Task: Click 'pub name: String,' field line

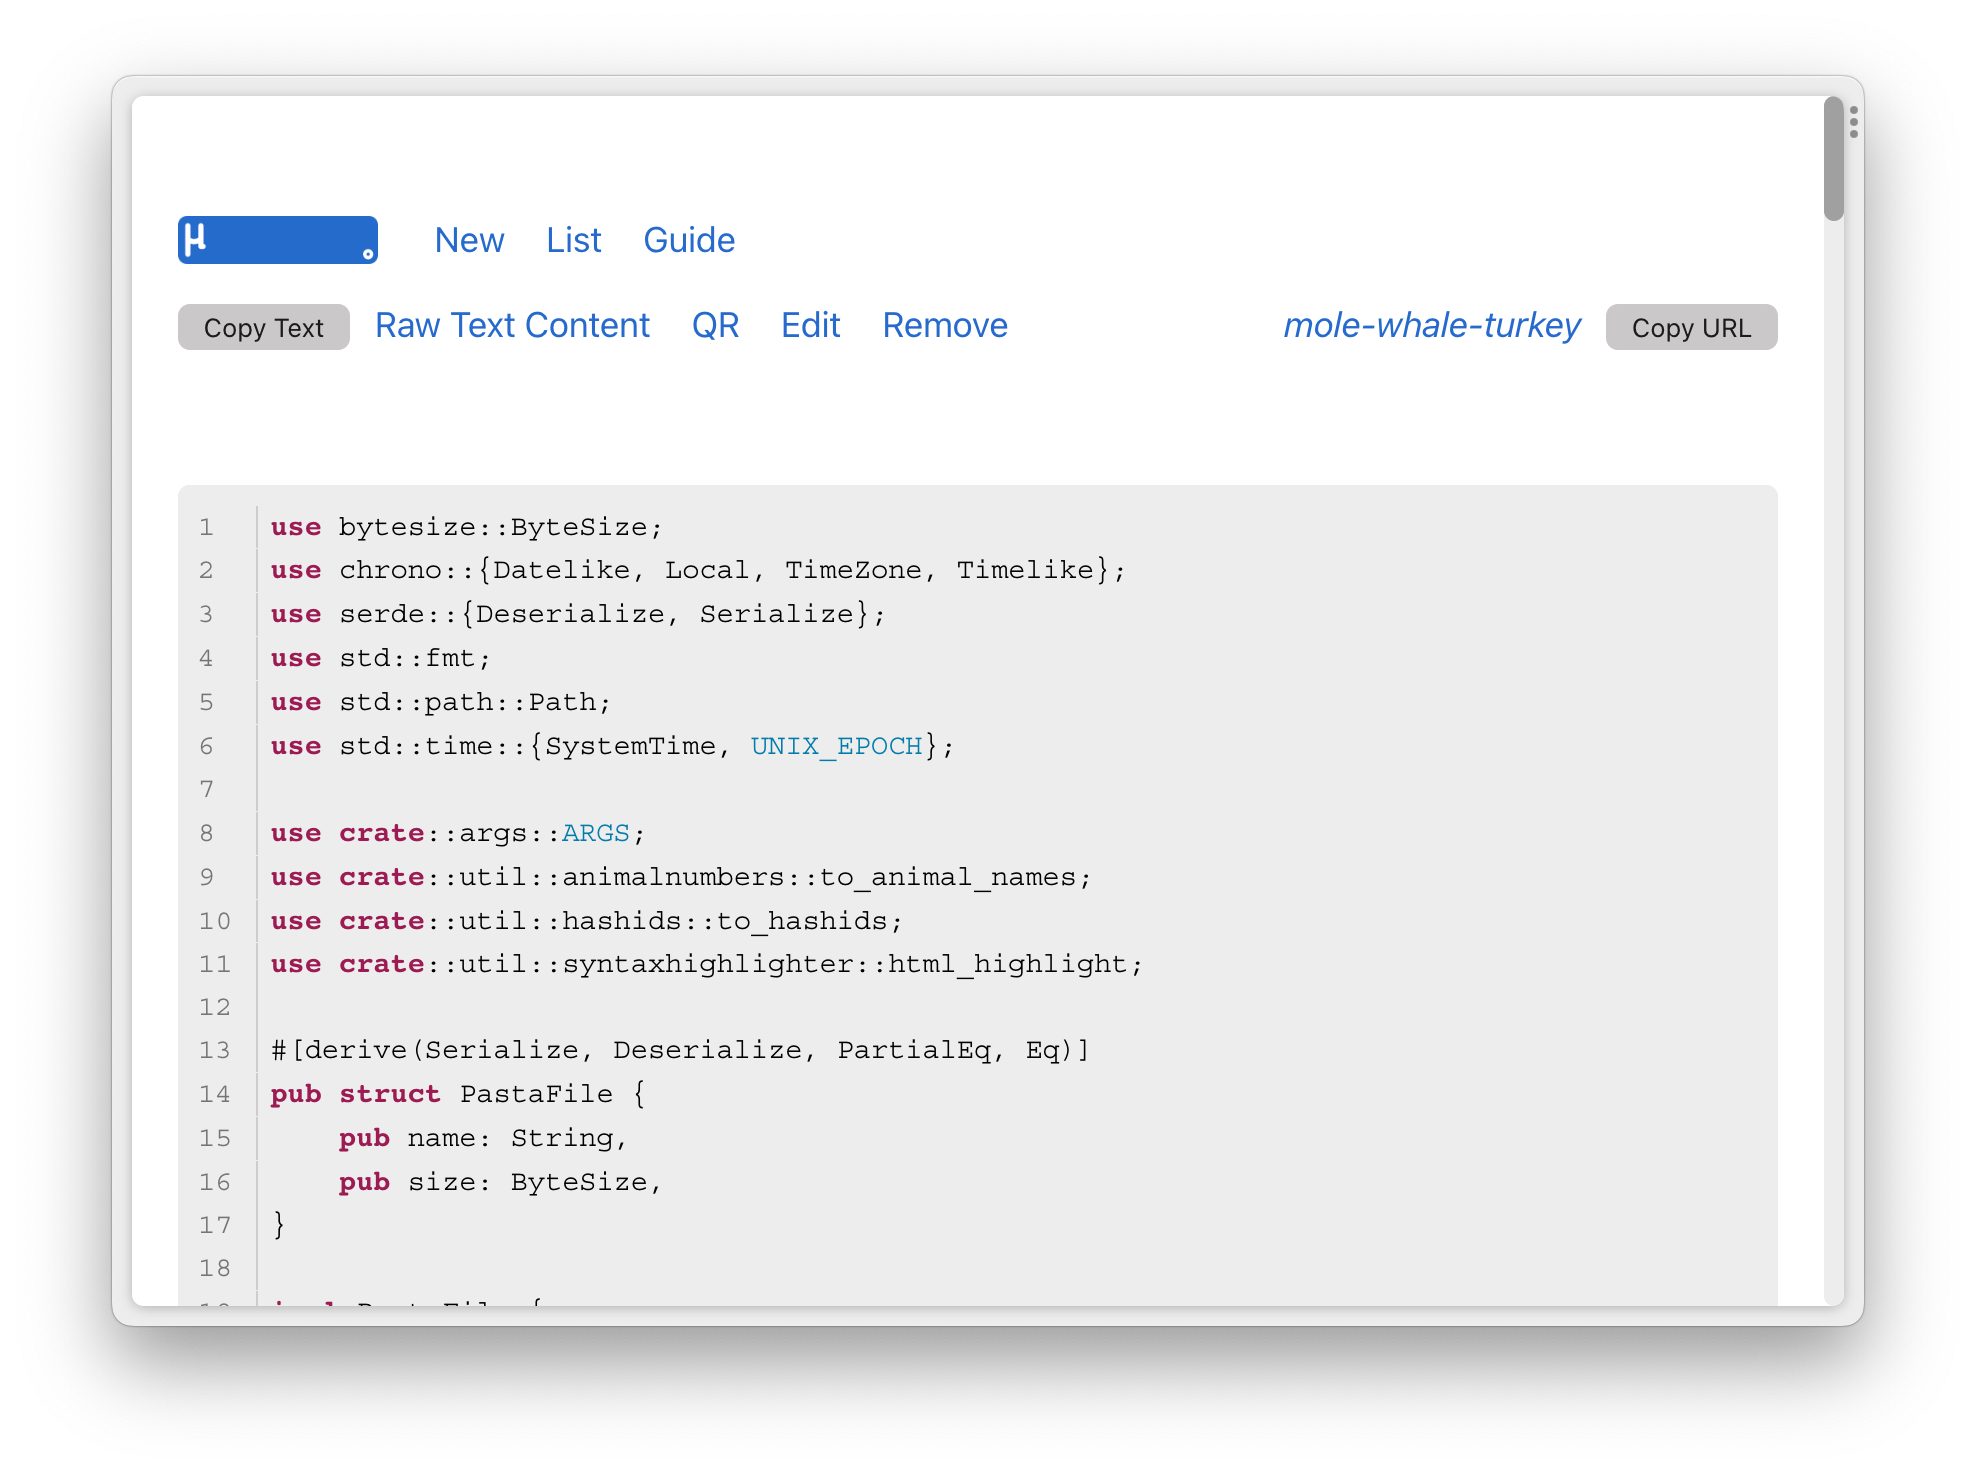Action: 483,1138
